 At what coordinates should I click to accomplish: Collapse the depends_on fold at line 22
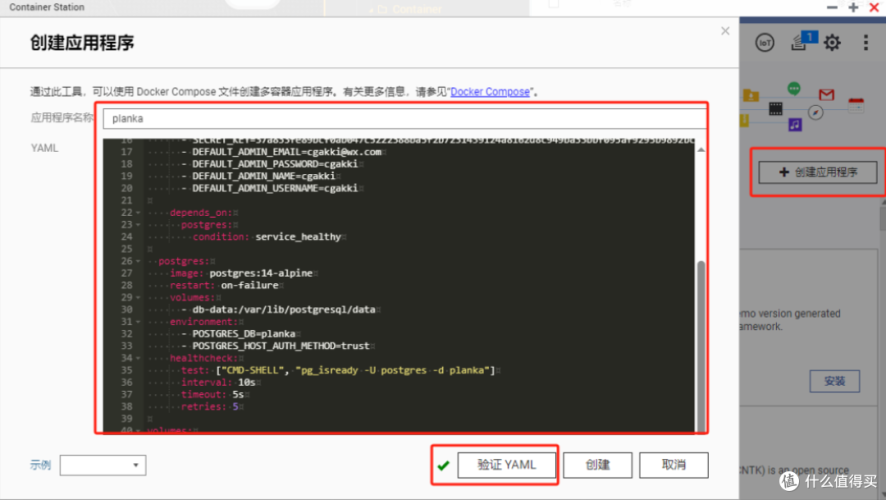[138, 213]
